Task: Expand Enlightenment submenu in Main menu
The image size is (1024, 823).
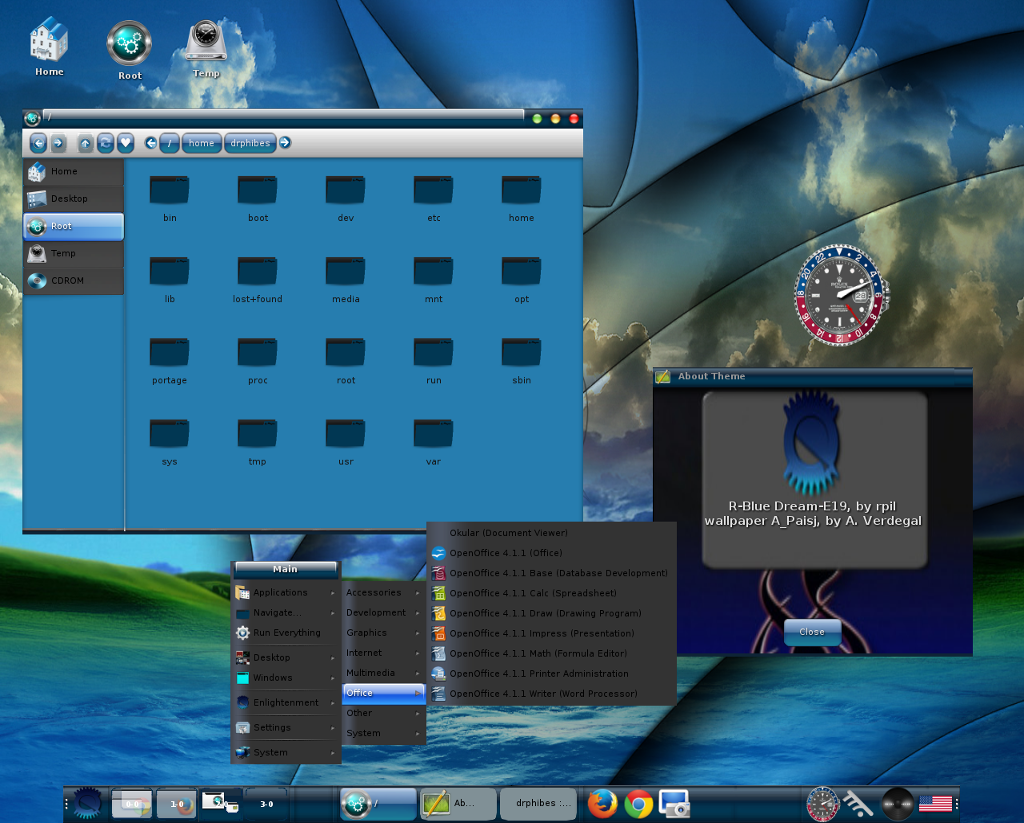Action: pyautogui.click(x=286, y=703)
